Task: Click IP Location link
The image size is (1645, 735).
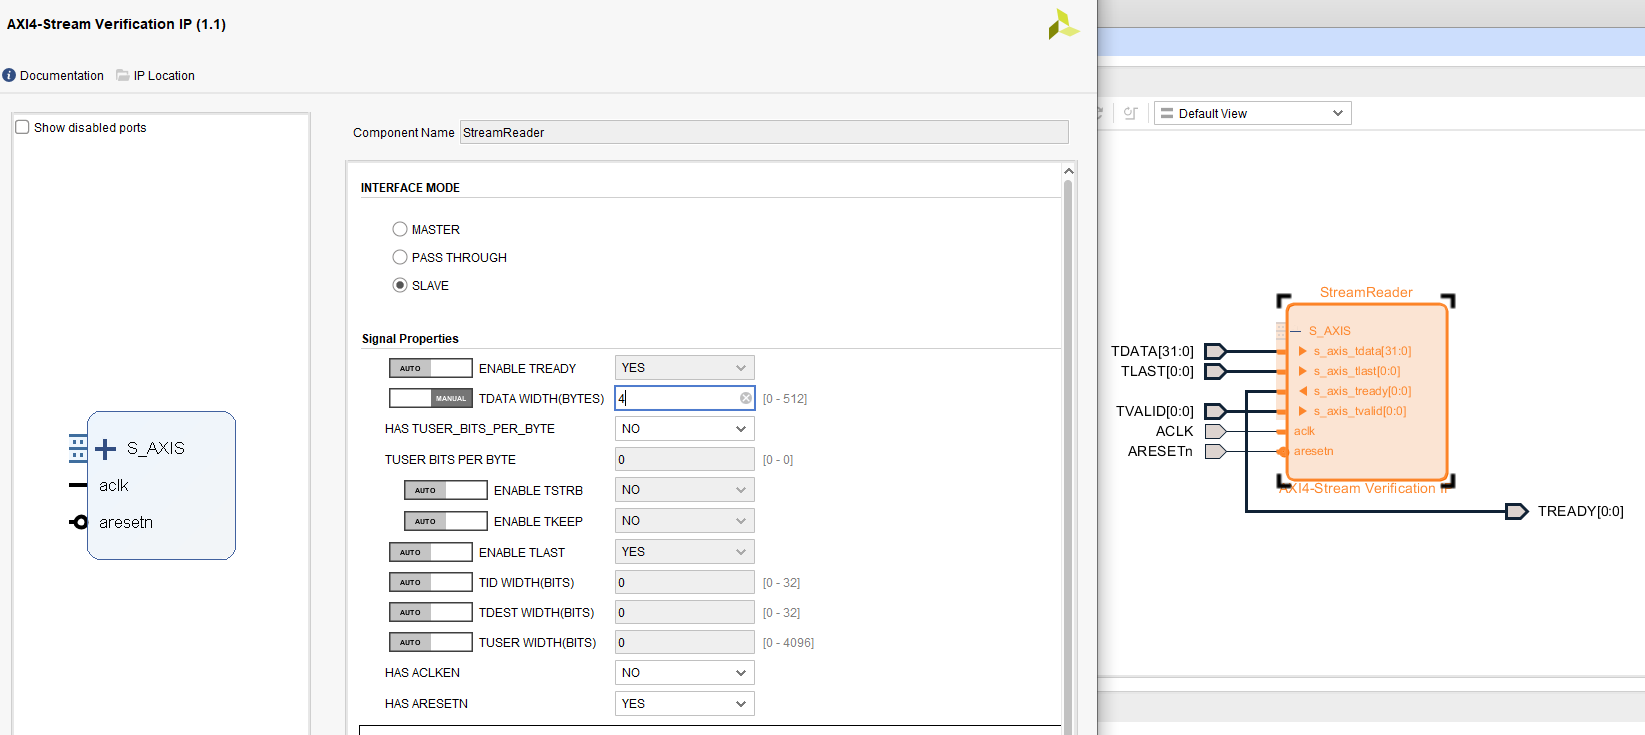Action: [164, 75]
